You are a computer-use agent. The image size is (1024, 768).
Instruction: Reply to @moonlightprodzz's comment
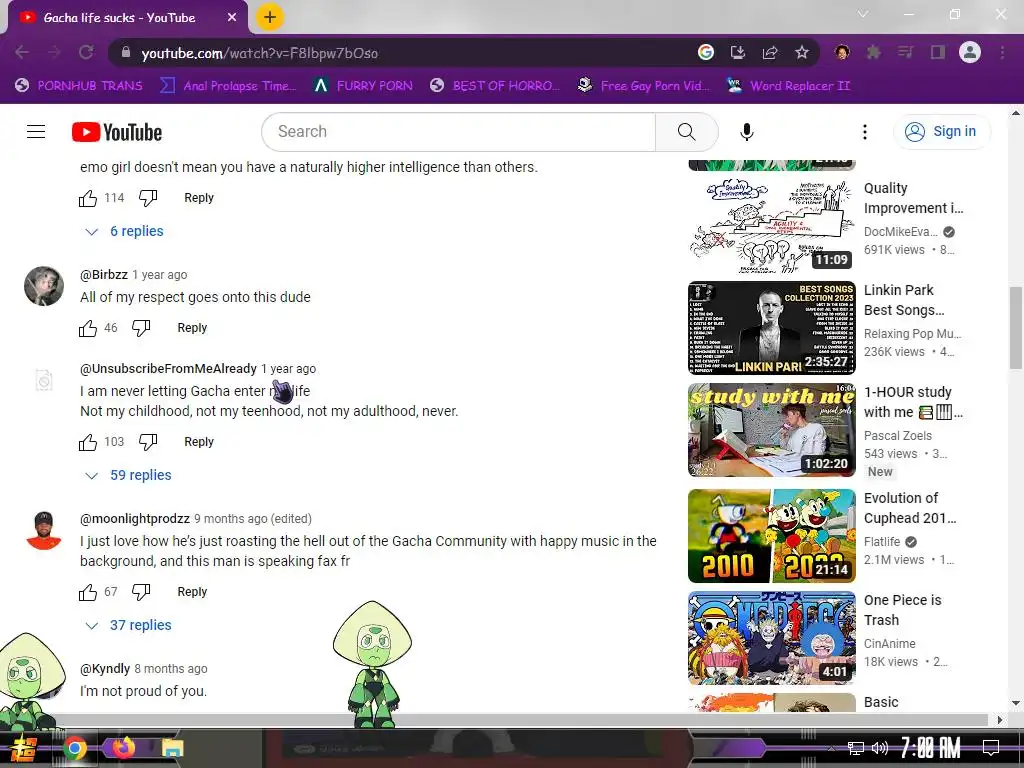(x=192, y=592)
